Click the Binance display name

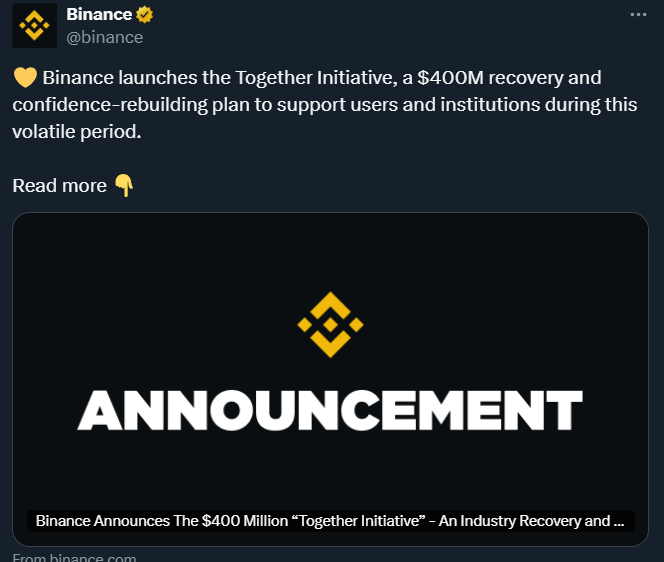(99, 15)
